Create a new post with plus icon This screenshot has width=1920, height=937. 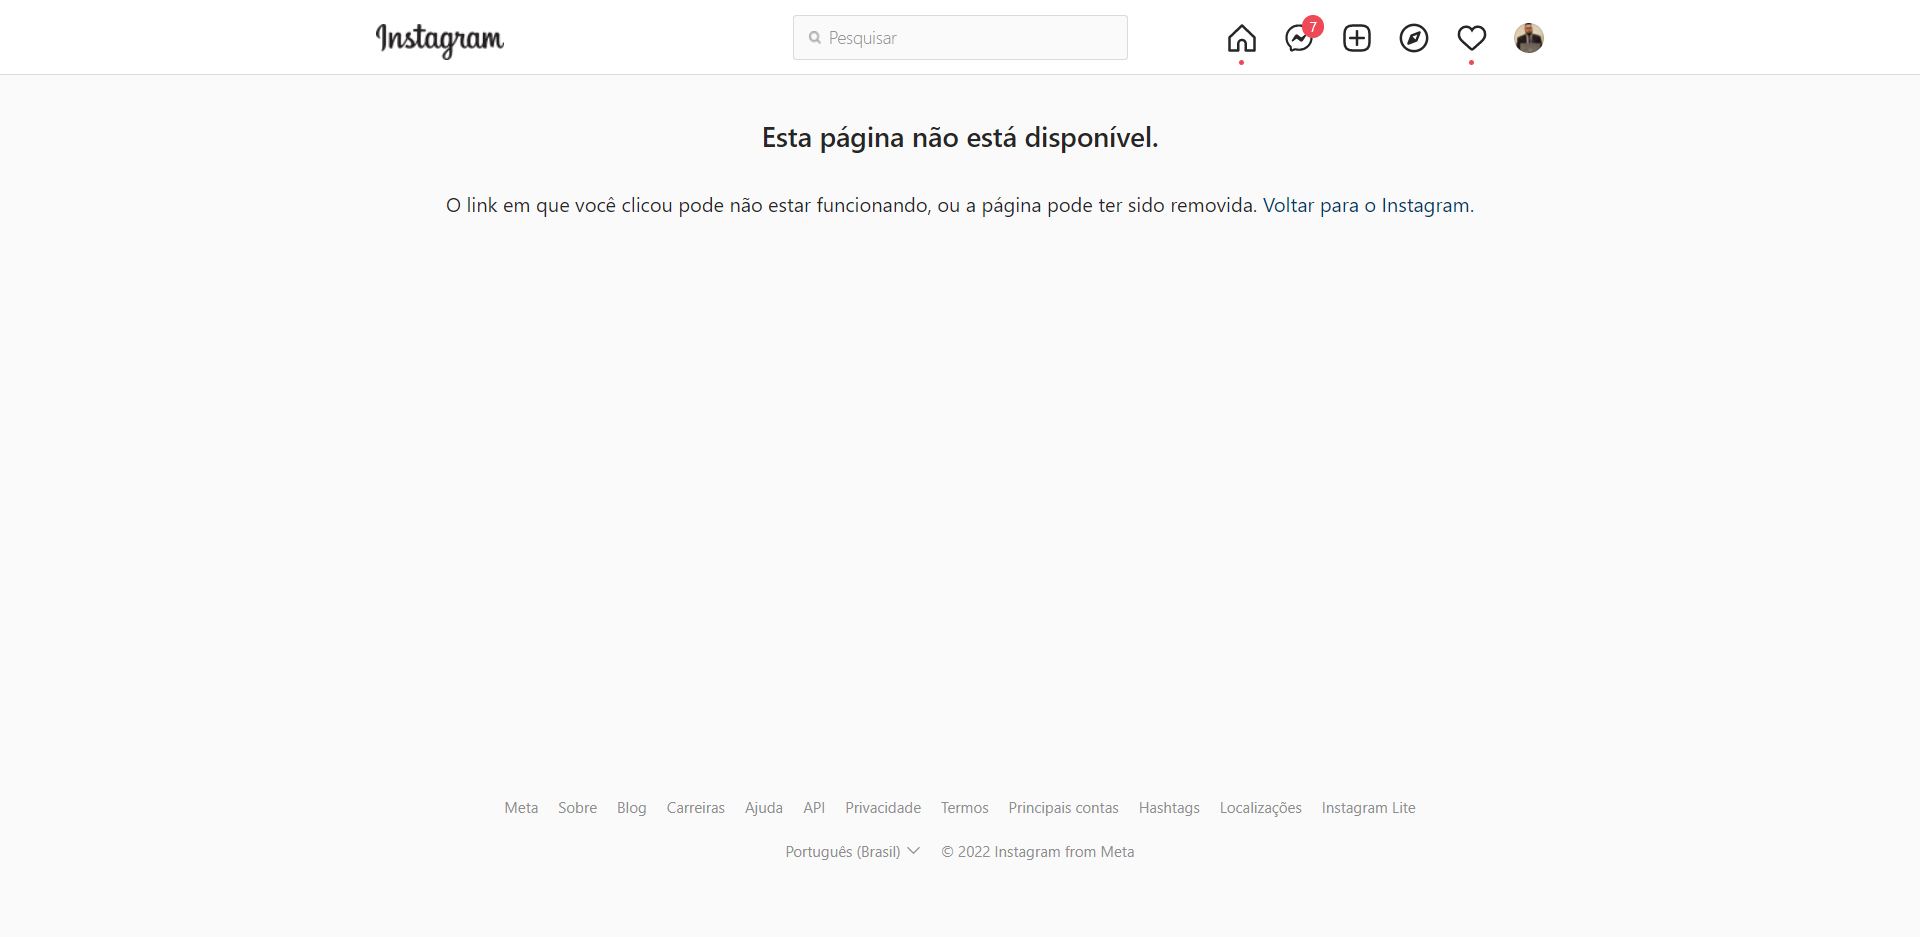(x=1356, y=38)
